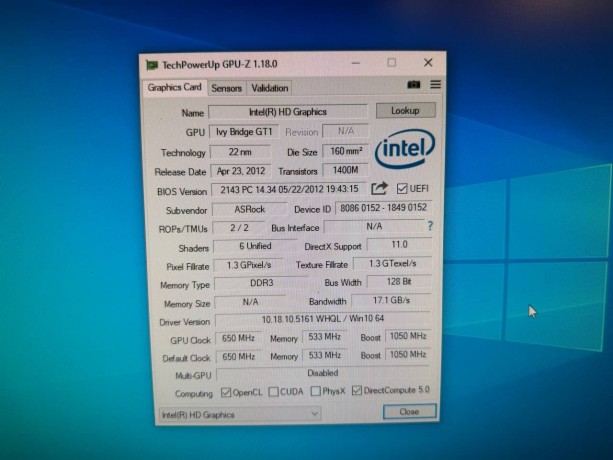613x460 pixels.
Task: Toggle the UEFI checkbox
Action: pyautogui.click(x=401, y=189)
